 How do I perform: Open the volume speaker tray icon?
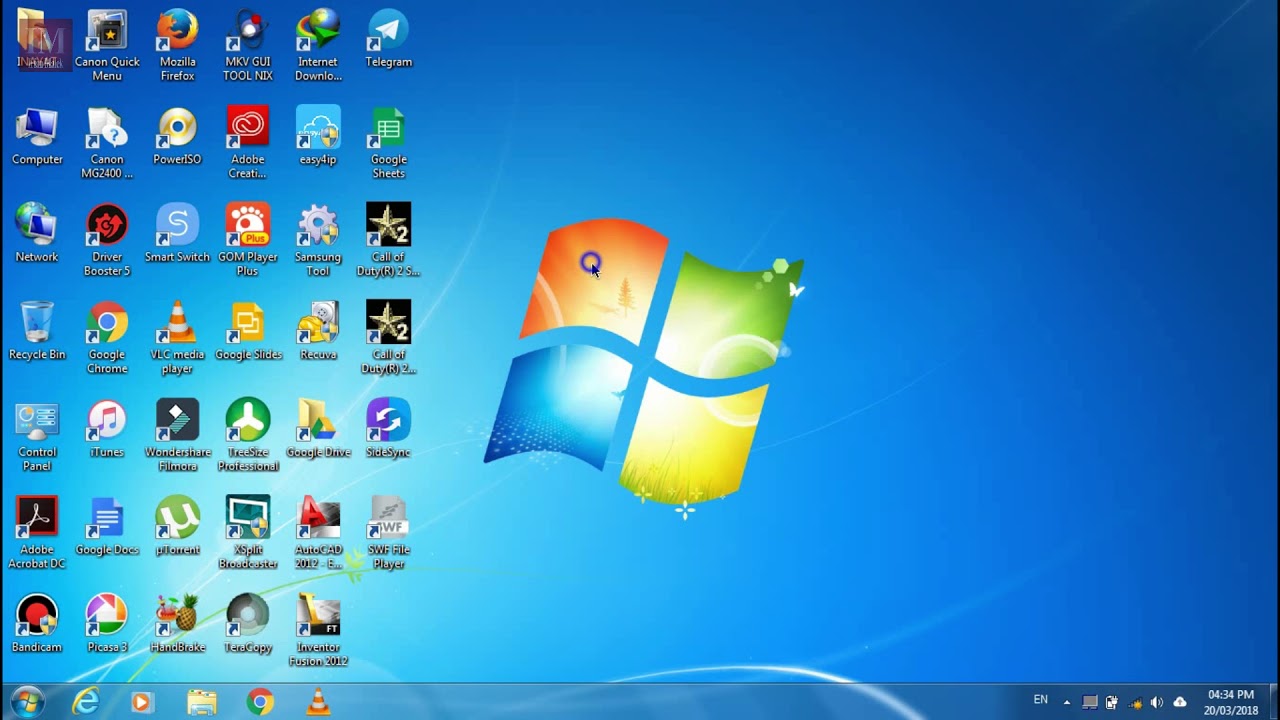(1157, 703)
